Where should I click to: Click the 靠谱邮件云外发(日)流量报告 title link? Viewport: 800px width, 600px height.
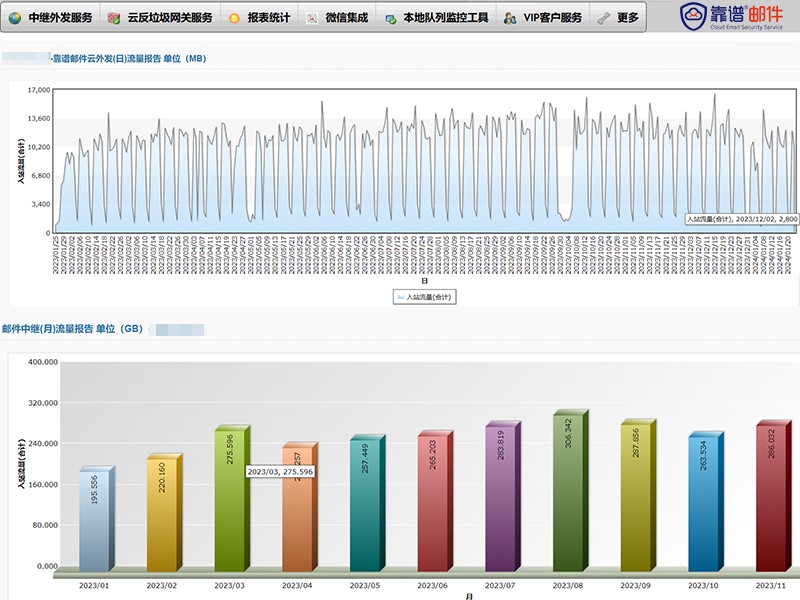click(x=130, y=59)
